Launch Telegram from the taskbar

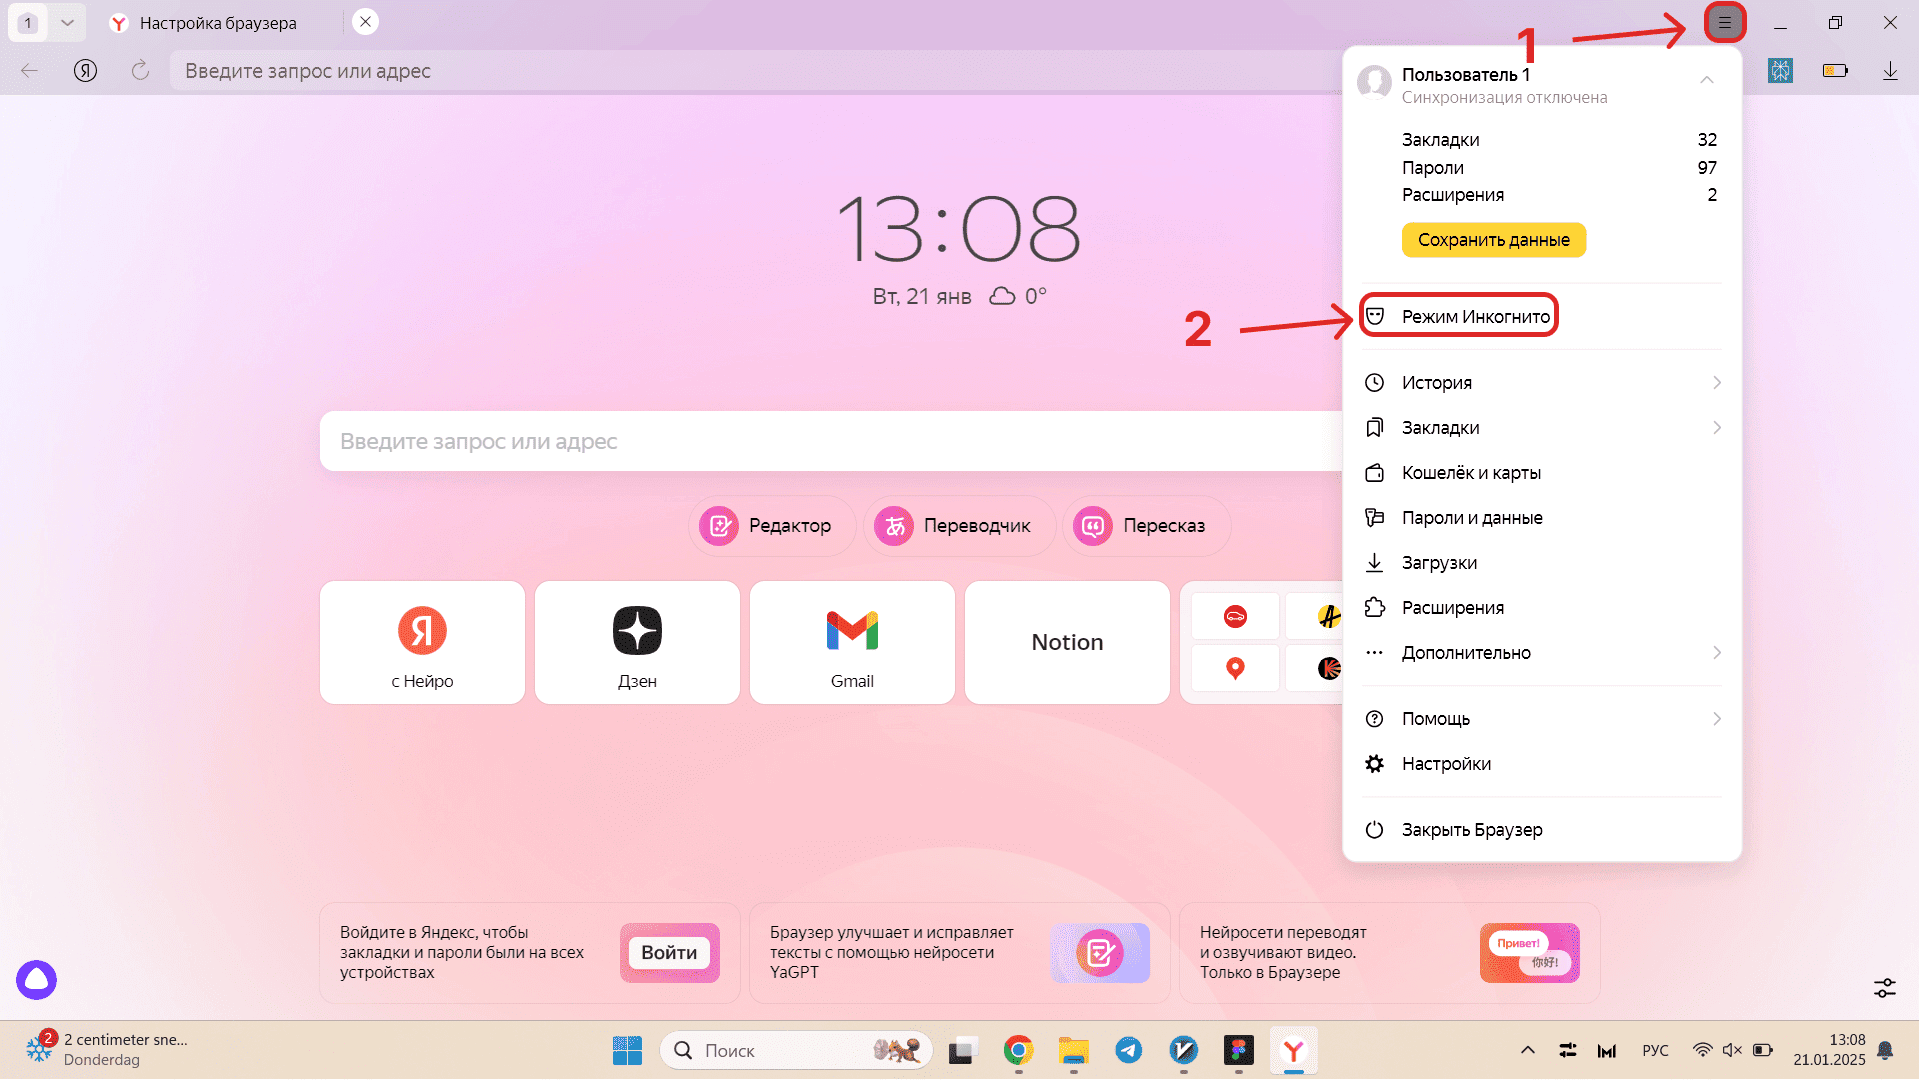1129,1050
